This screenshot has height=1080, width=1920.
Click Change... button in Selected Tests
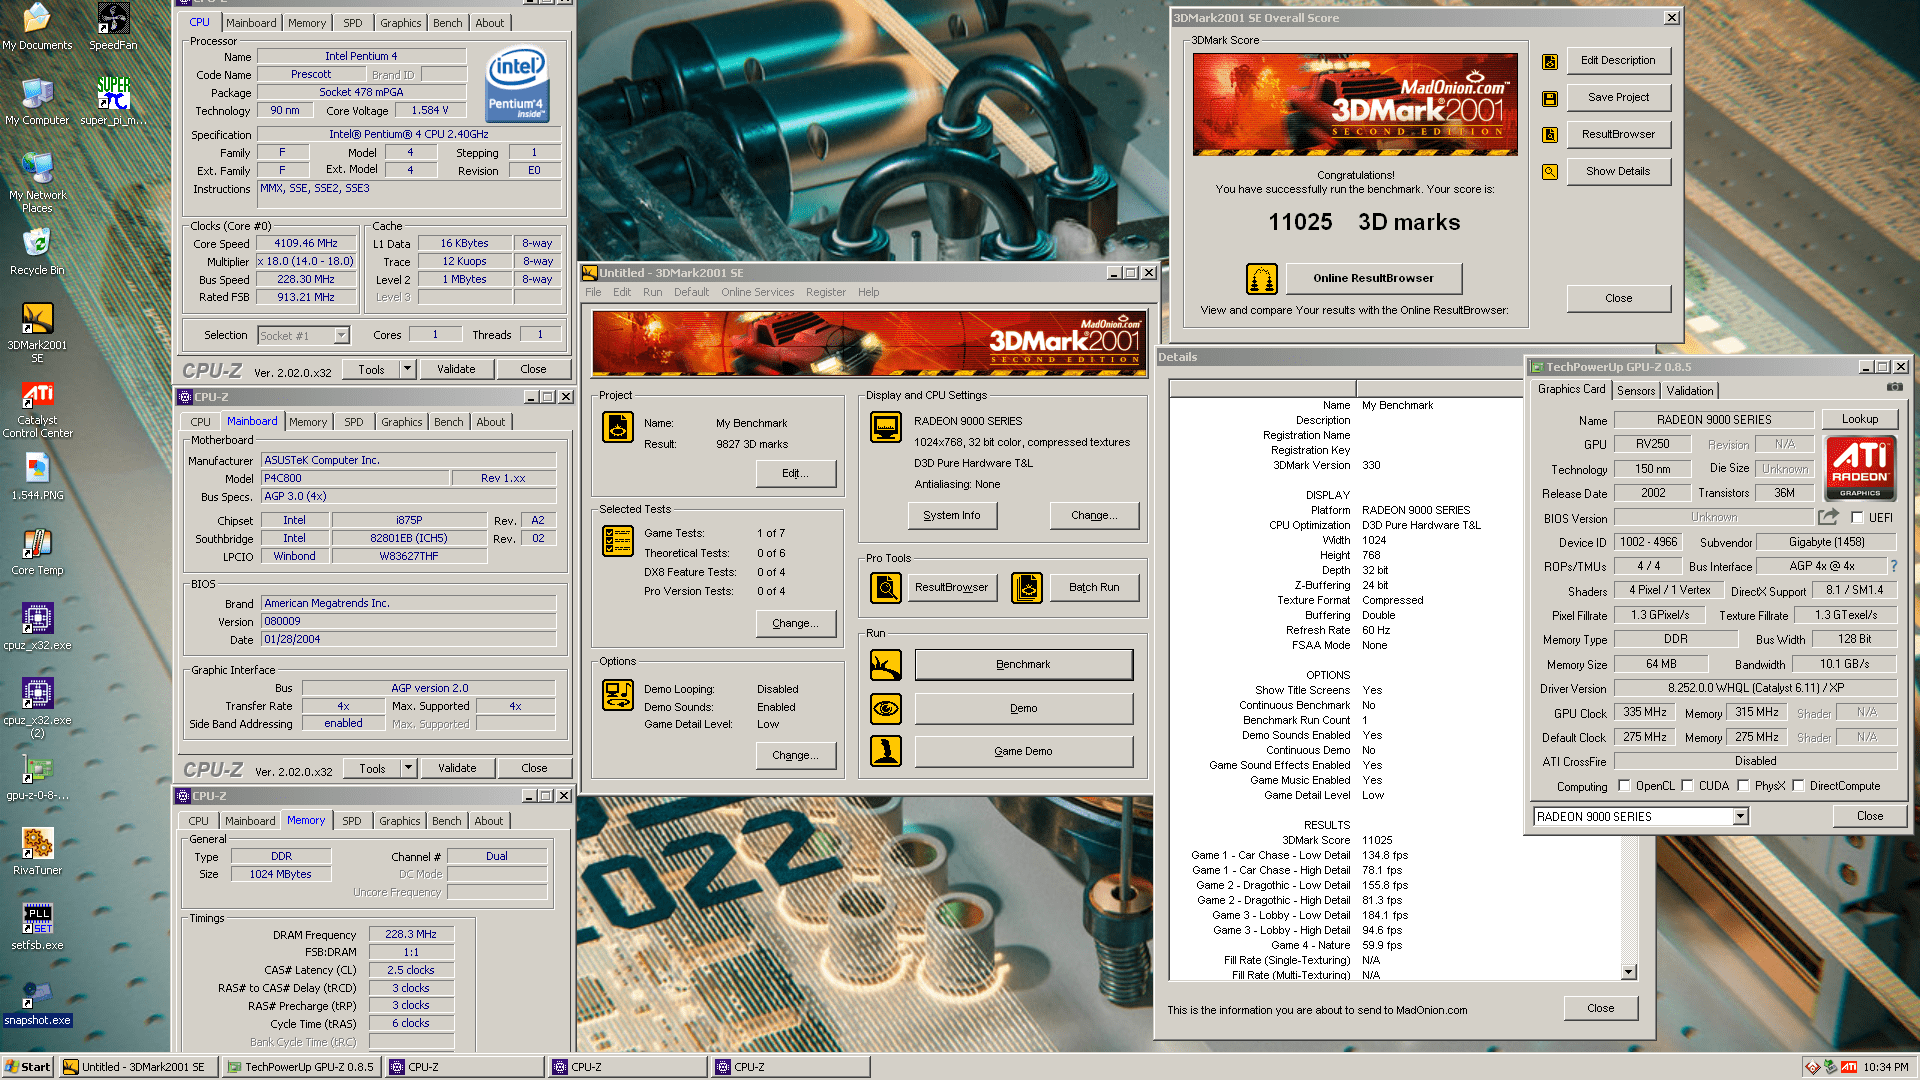[x=796, y=624]
